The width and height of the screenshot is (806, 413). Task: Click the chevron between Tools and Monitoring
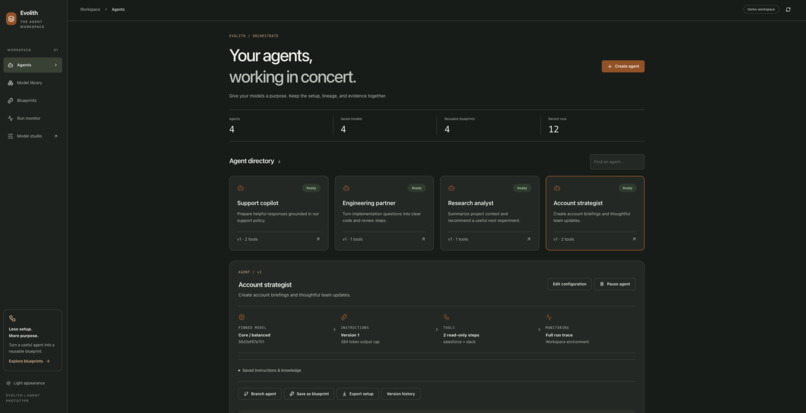539,330
